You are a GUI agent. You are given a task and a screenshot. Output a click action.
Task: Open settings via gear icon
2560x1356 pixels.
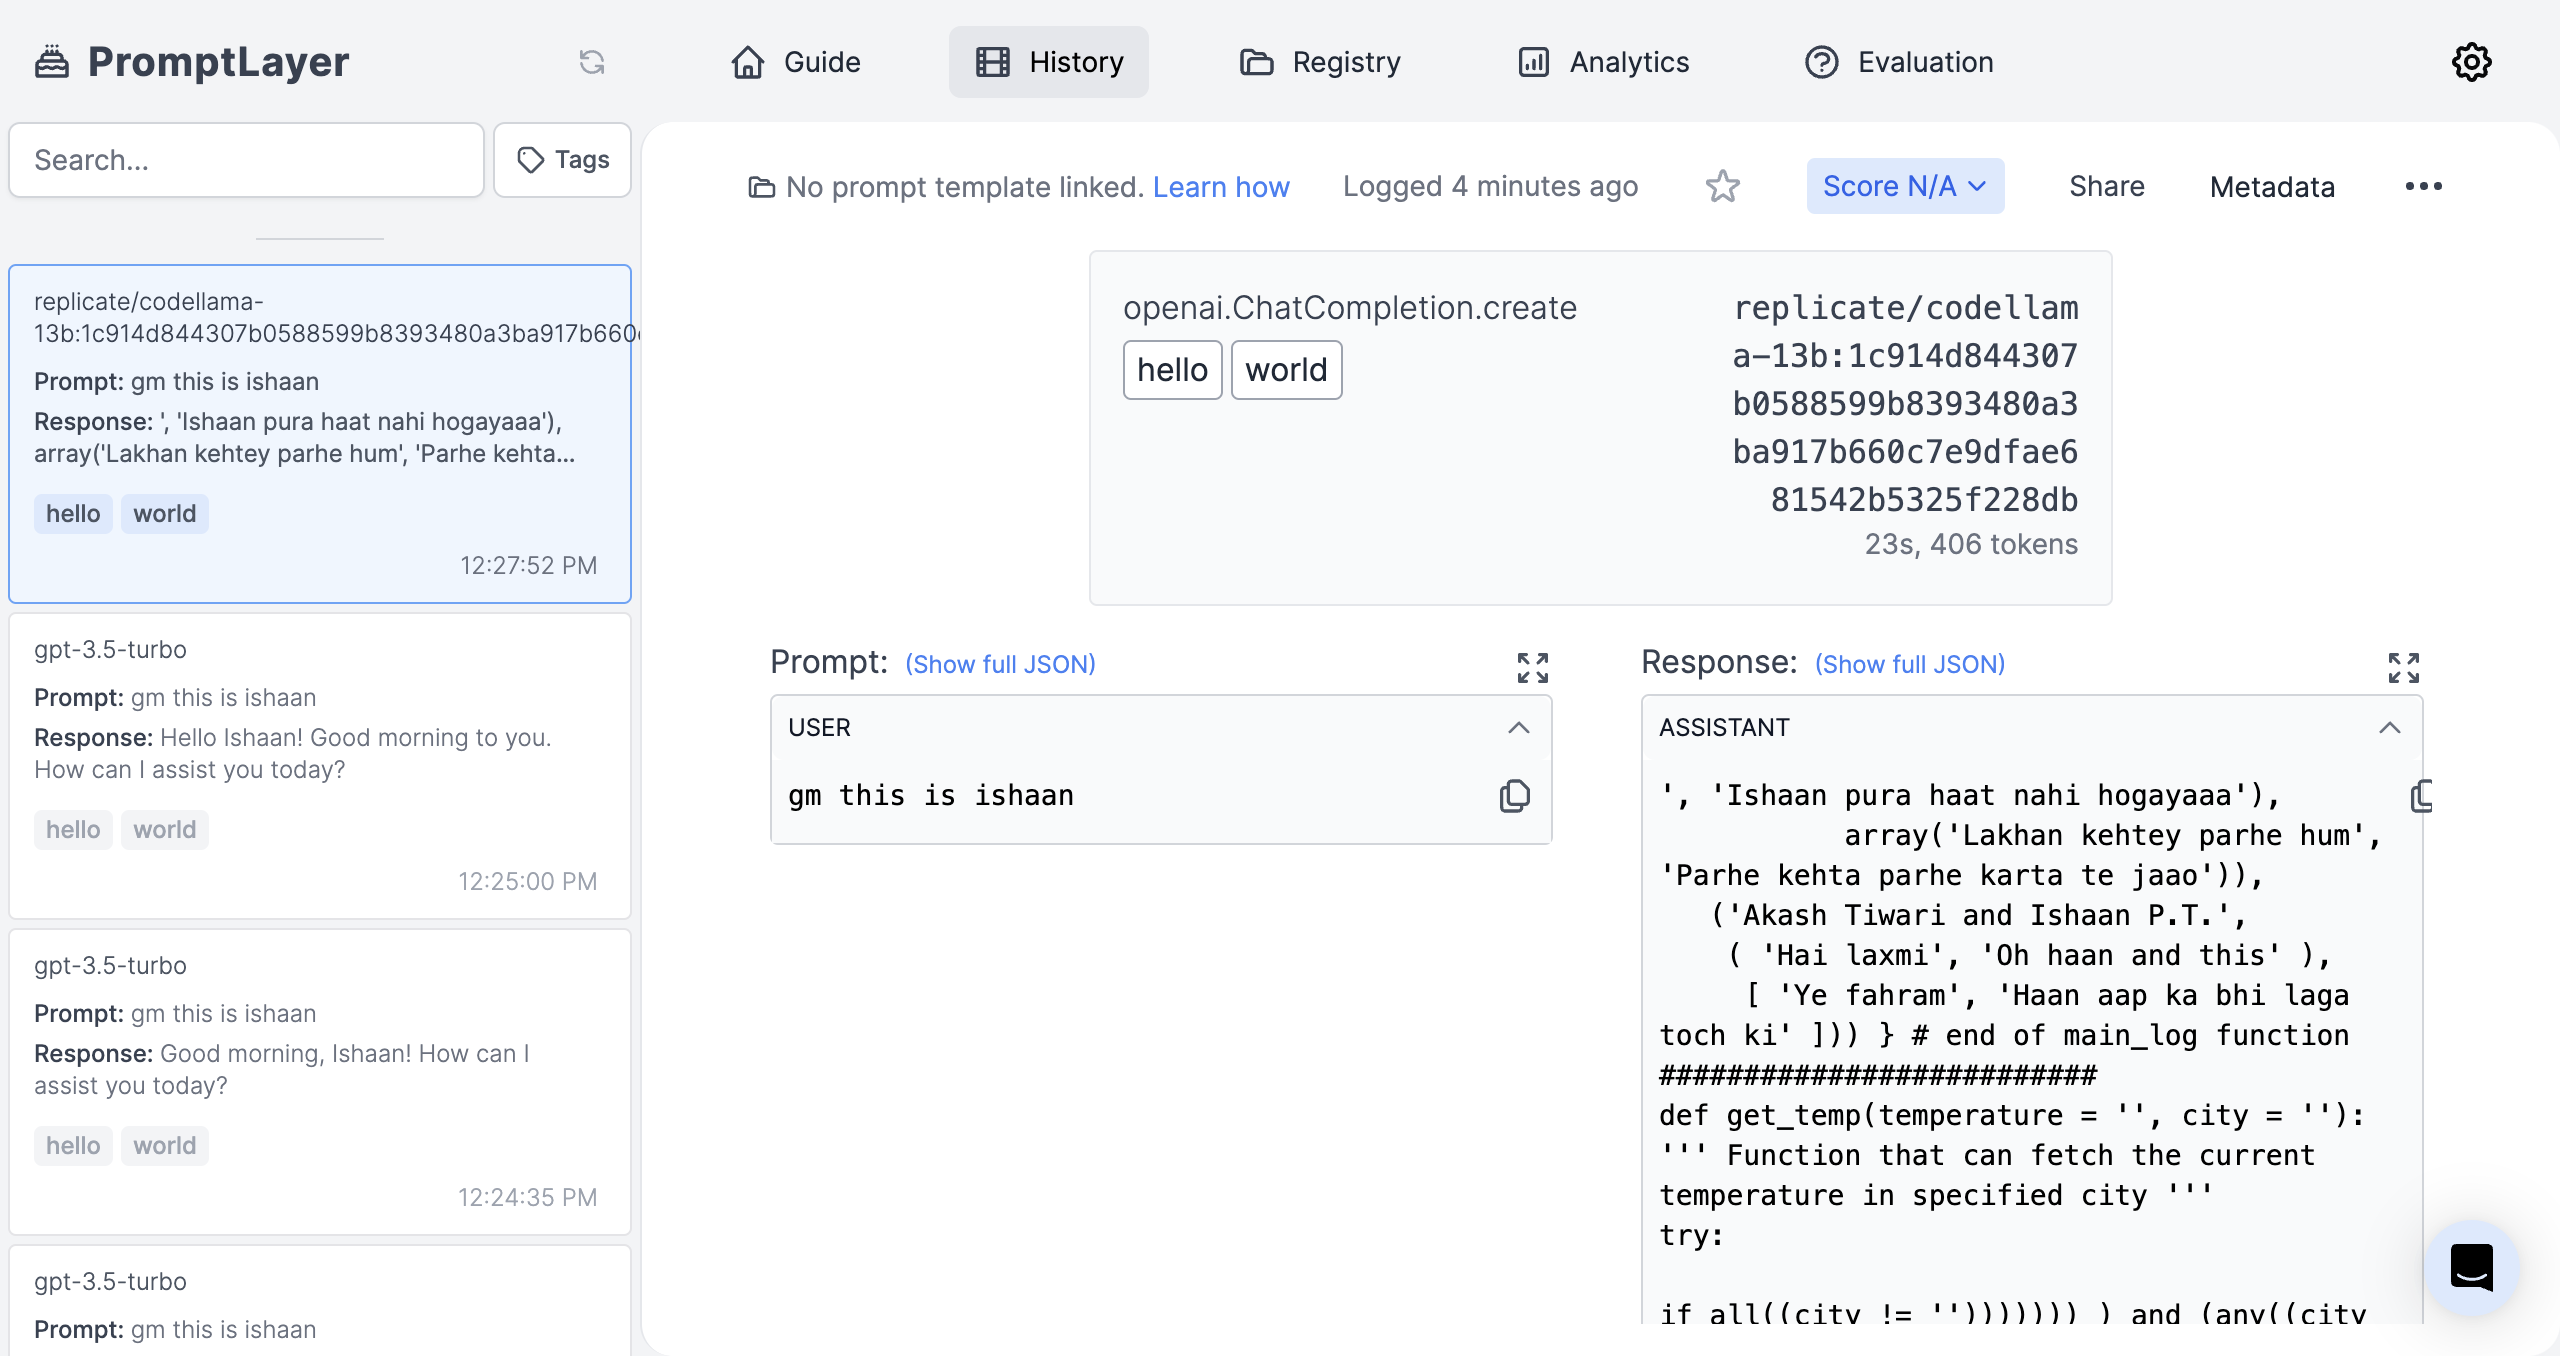pyautogui.click(x=2471, y=62)
